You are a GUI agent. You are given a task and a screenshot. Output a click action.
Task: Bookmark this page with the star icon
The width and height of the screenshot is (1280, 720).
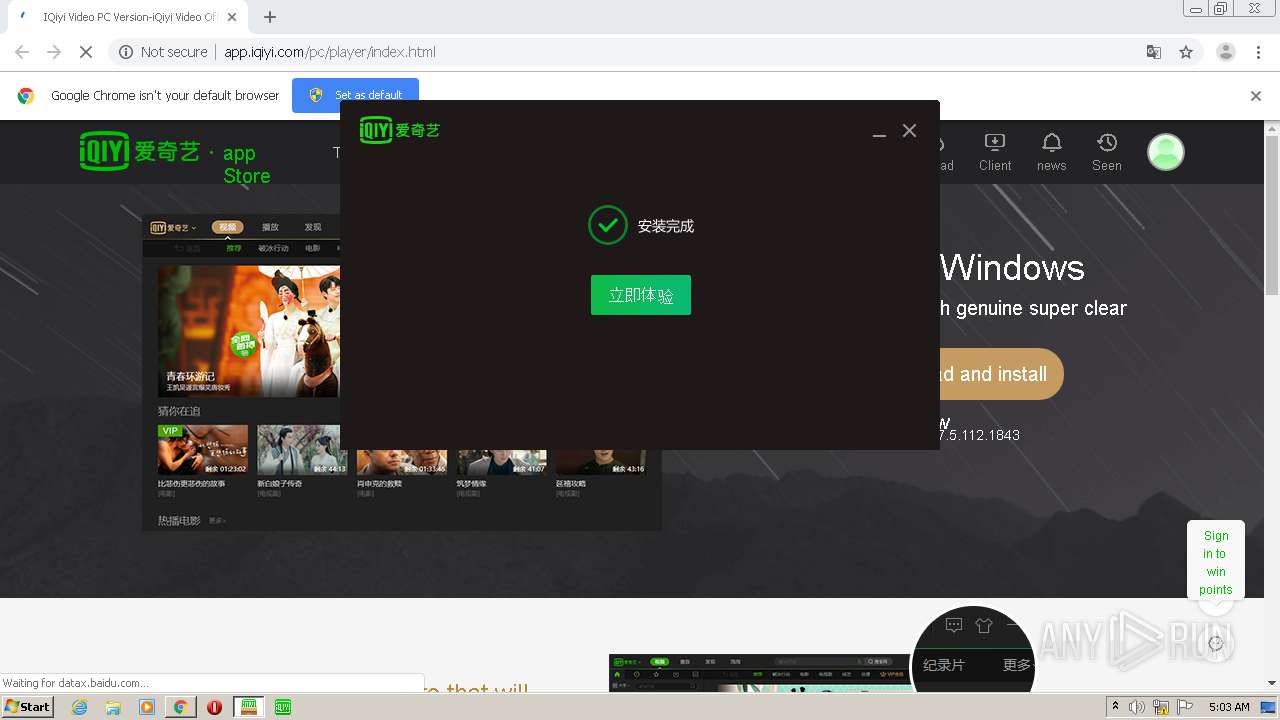(1186, 52)
